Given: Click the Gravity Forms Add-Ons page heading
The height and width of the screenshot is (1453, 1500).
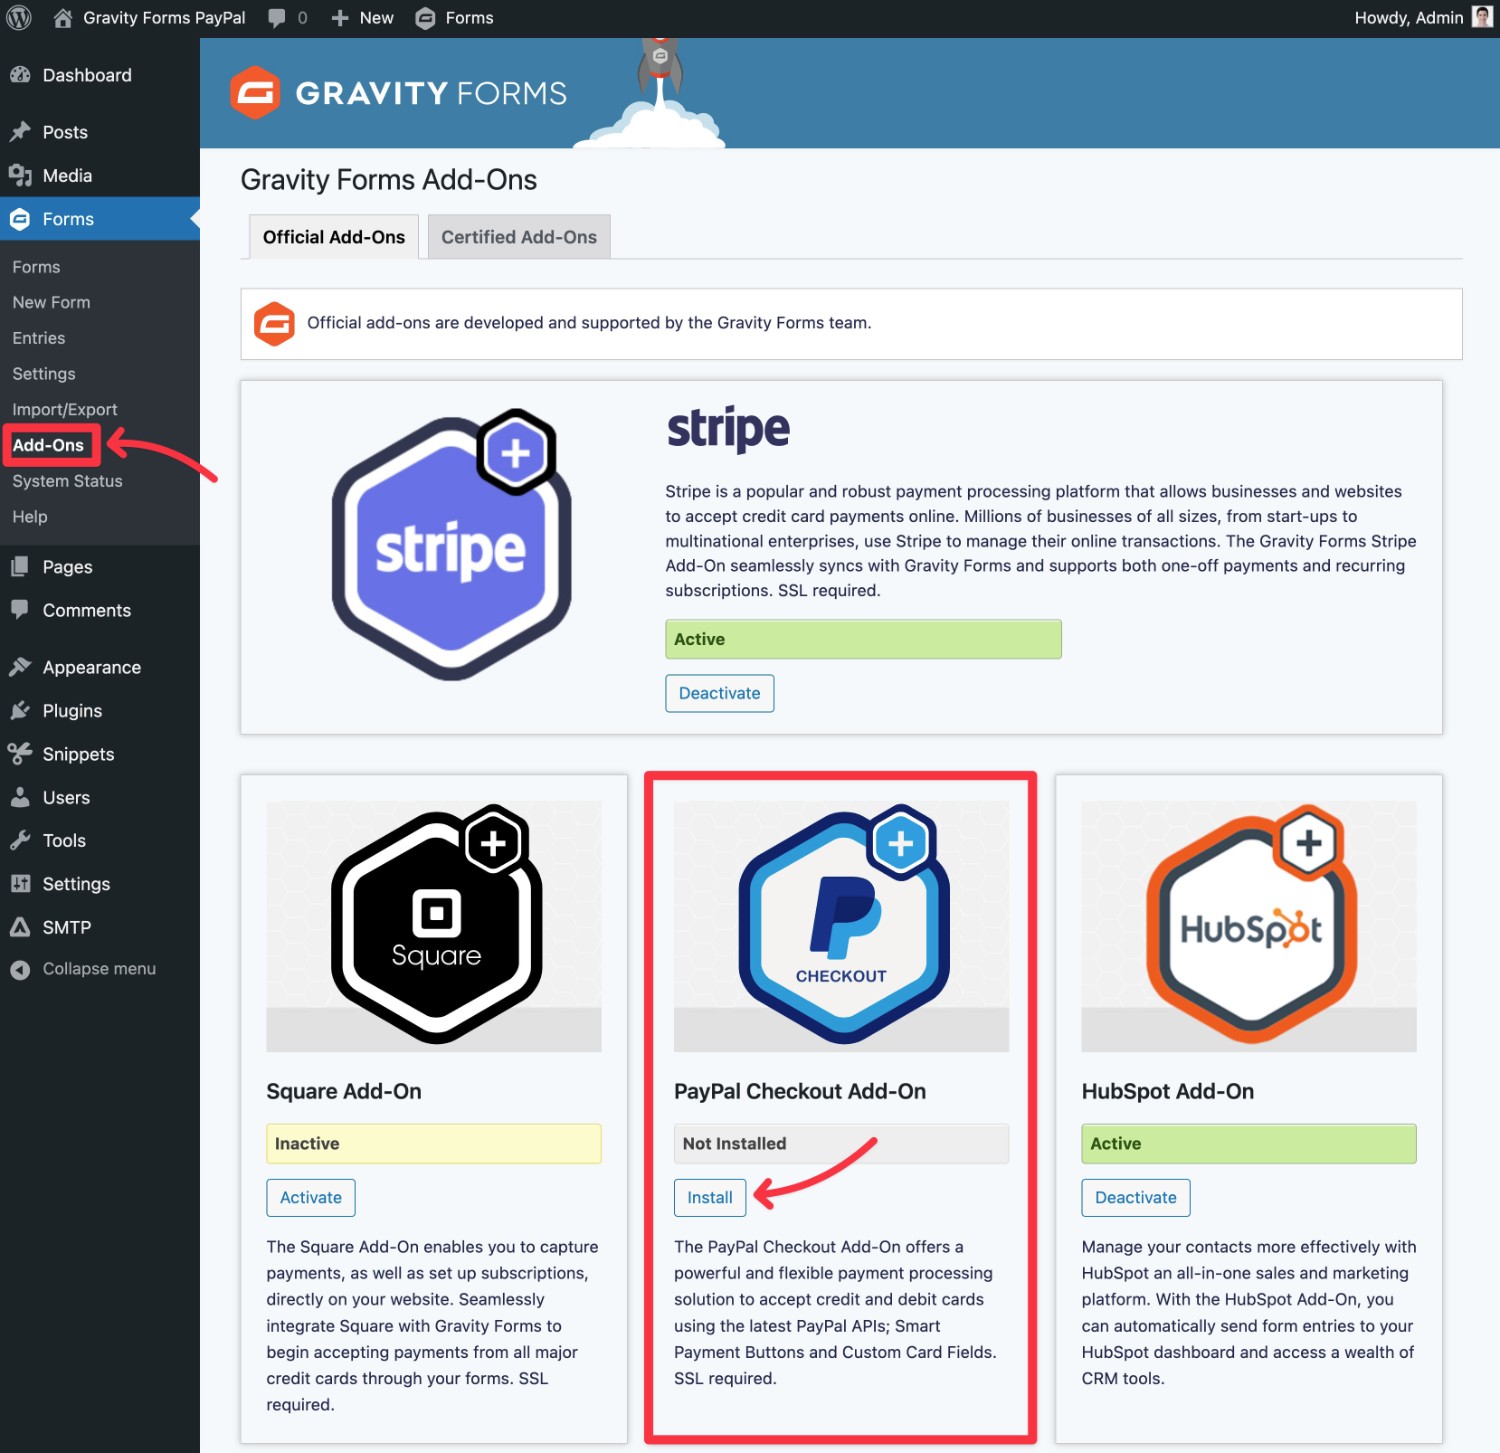Looking at the screenshot, I should [x=389, y=180].
